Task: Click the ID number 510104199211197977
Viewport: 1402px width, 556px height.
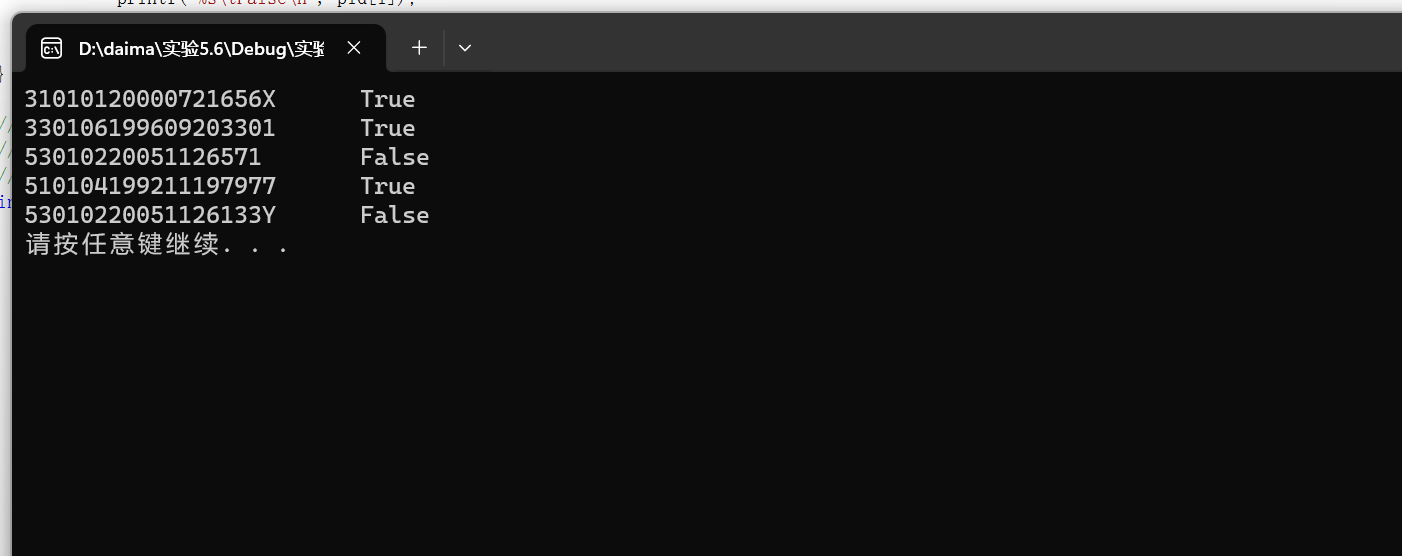Action: coord(150,186)
